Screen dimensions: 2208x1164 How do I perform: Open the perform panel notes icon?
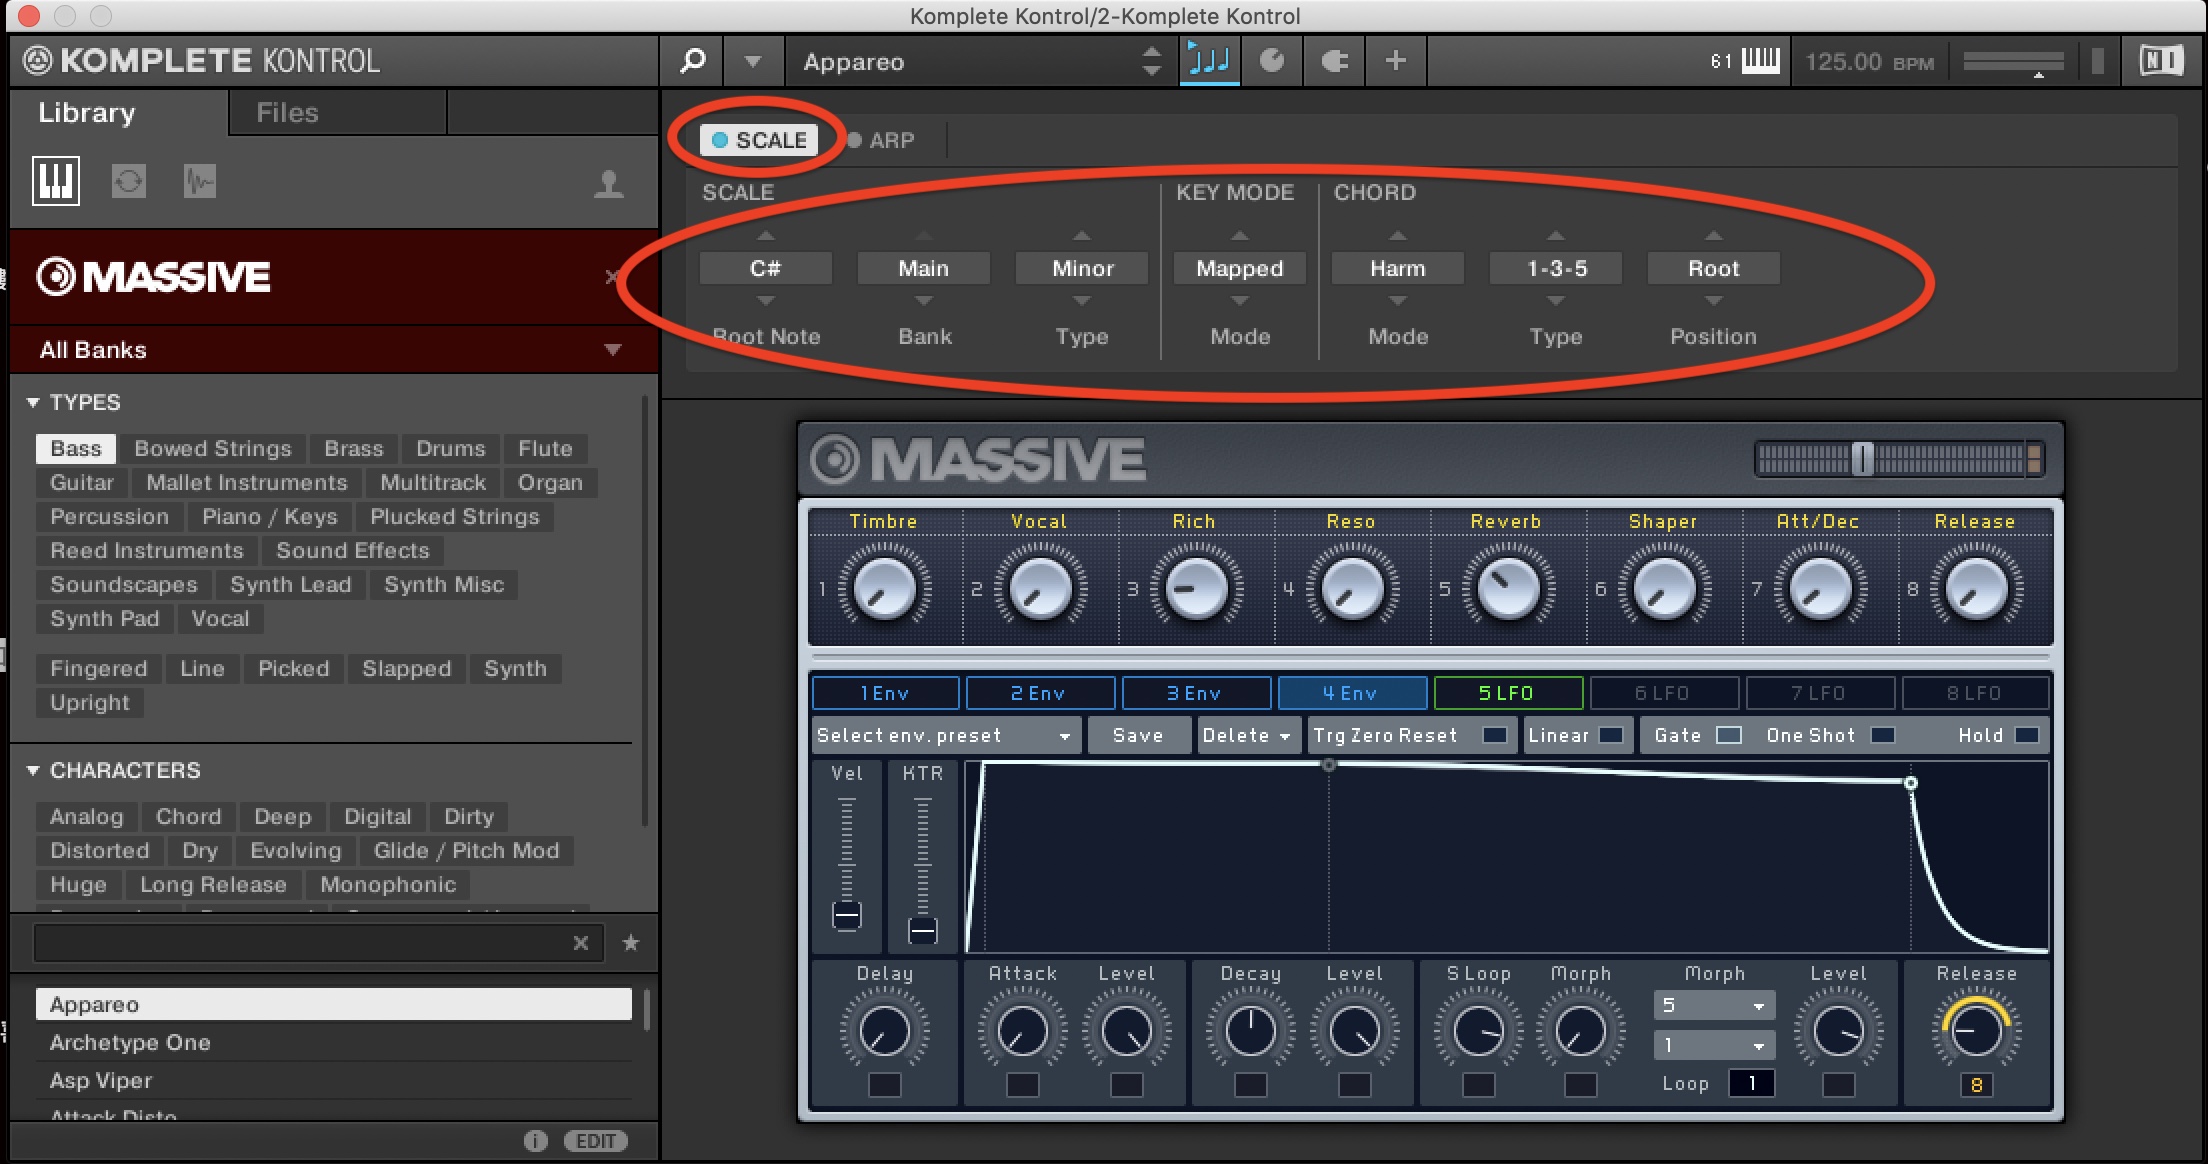click(1209, 62)
